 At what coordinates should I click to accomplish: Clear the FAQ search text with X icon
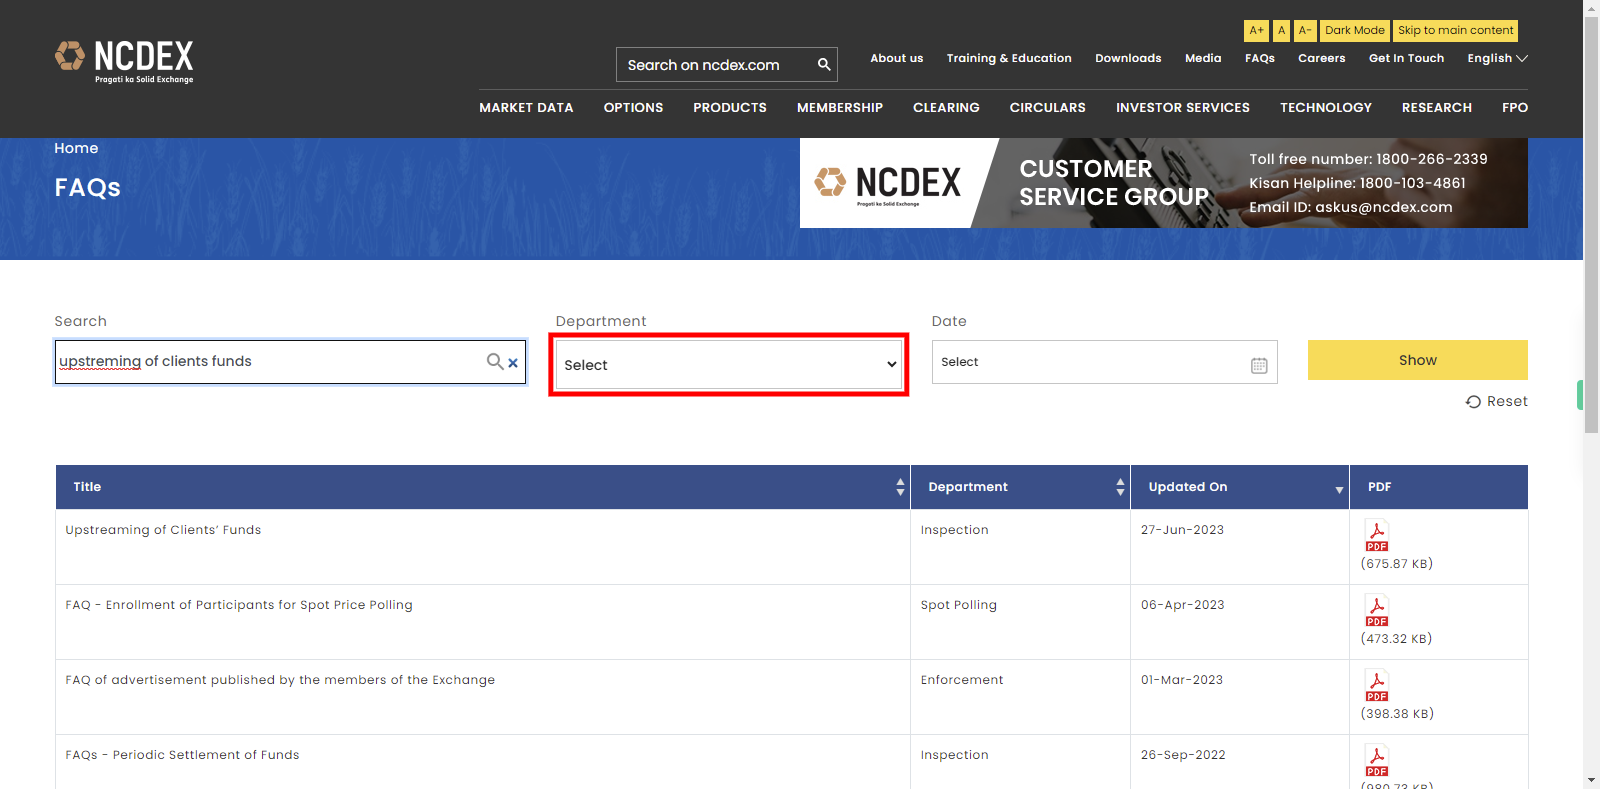[513, 363]
